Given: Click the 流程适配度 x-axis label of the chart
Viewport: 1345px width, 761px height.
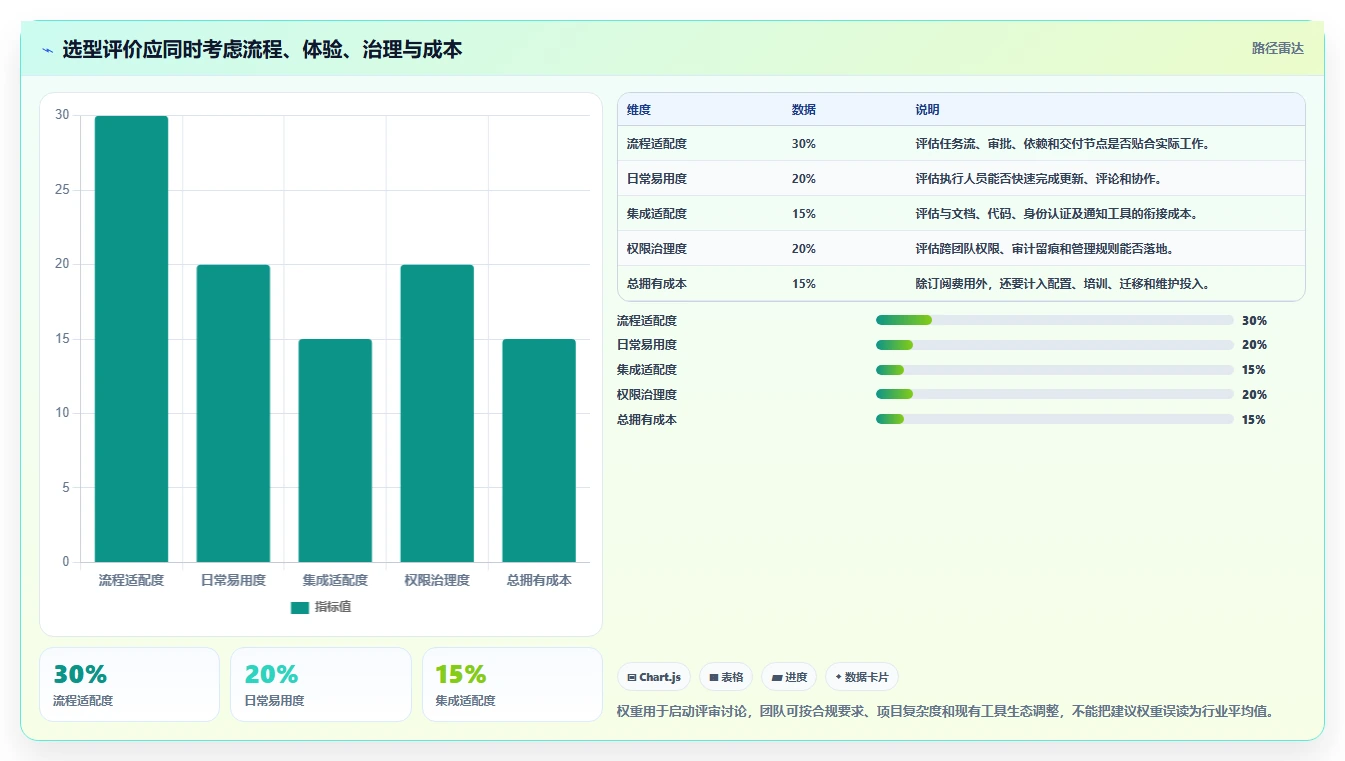Looking at the screenshot, I should (x=131, y=580).
